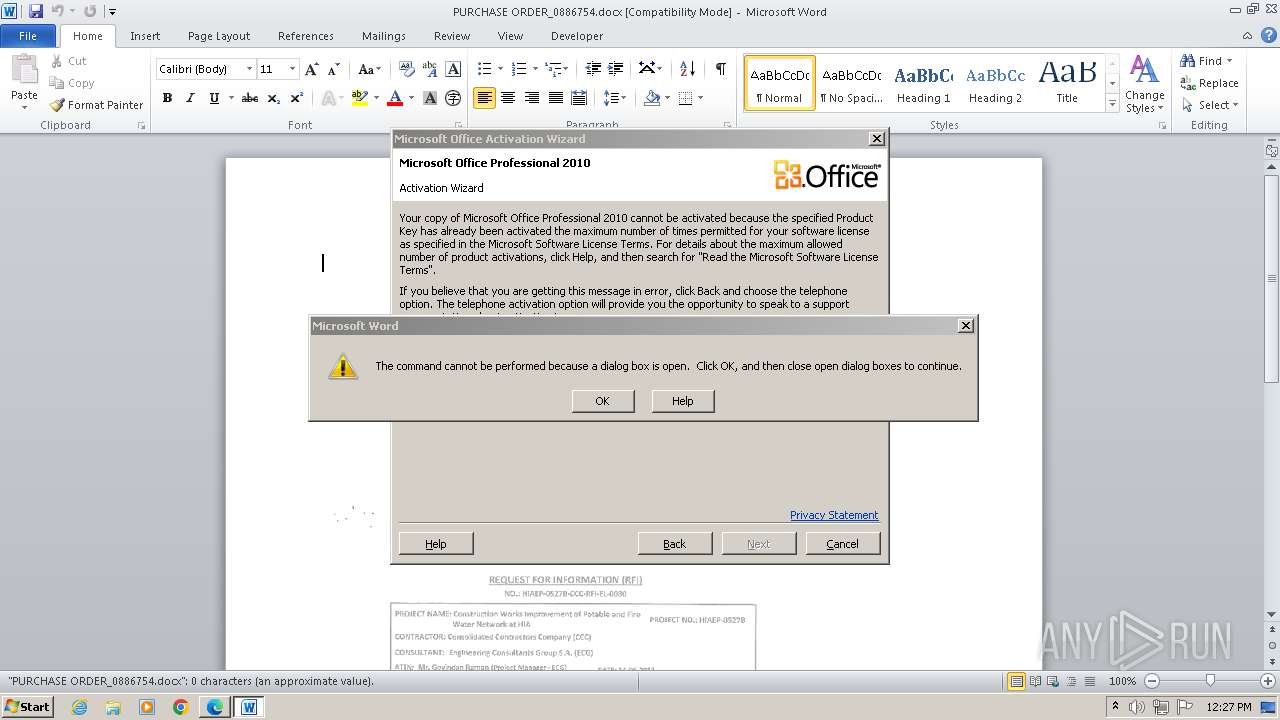Select the Numbering list icon
This screenshot has width=1280, height=720.
[x=519, y=69]
